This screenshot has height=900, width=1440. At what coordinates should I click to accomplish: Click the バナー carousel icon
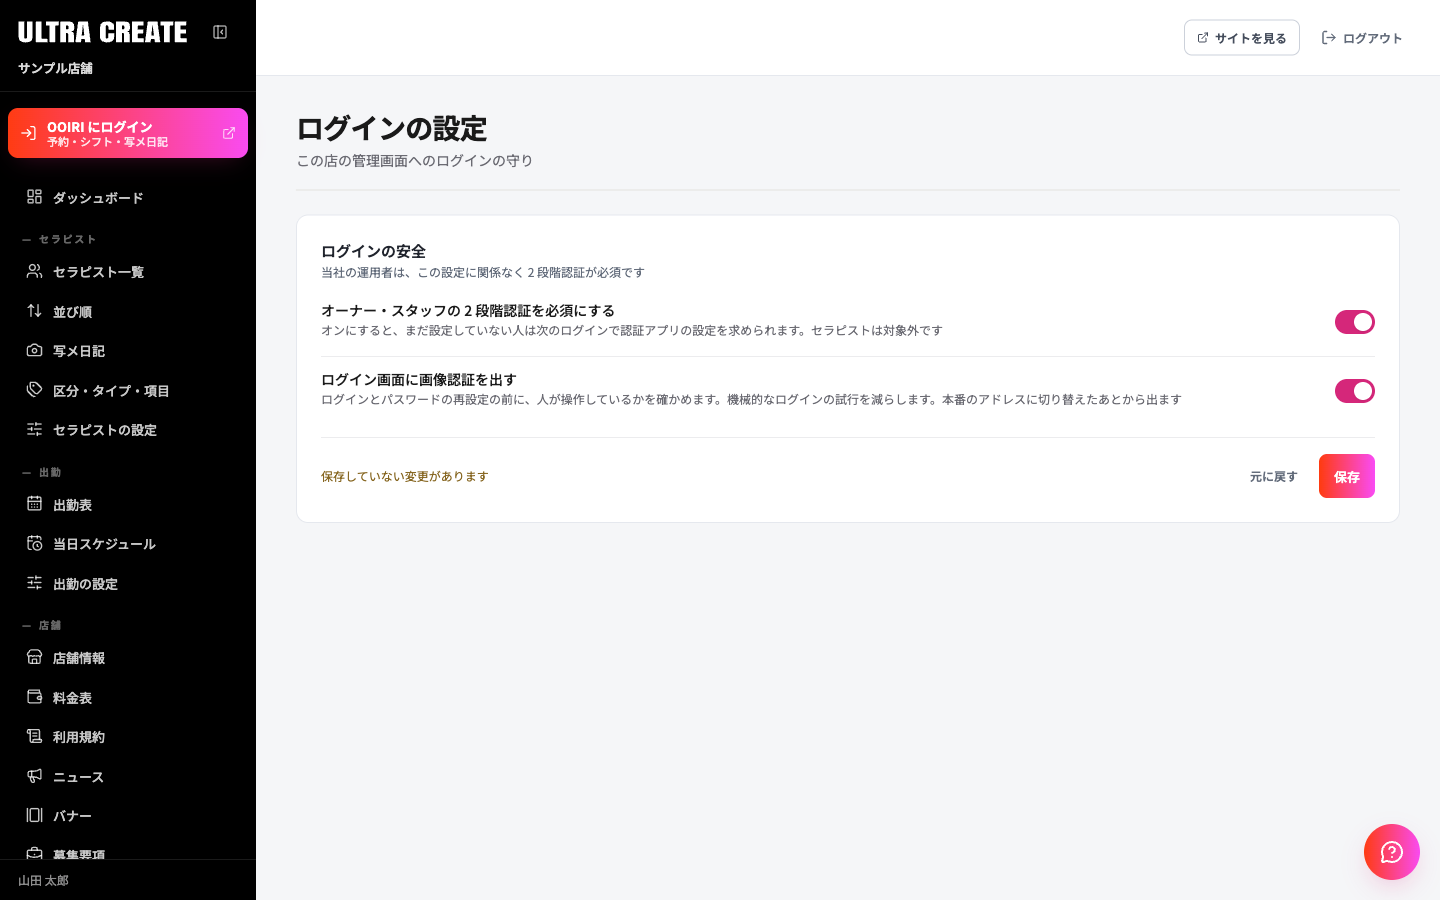click(34, 815)
